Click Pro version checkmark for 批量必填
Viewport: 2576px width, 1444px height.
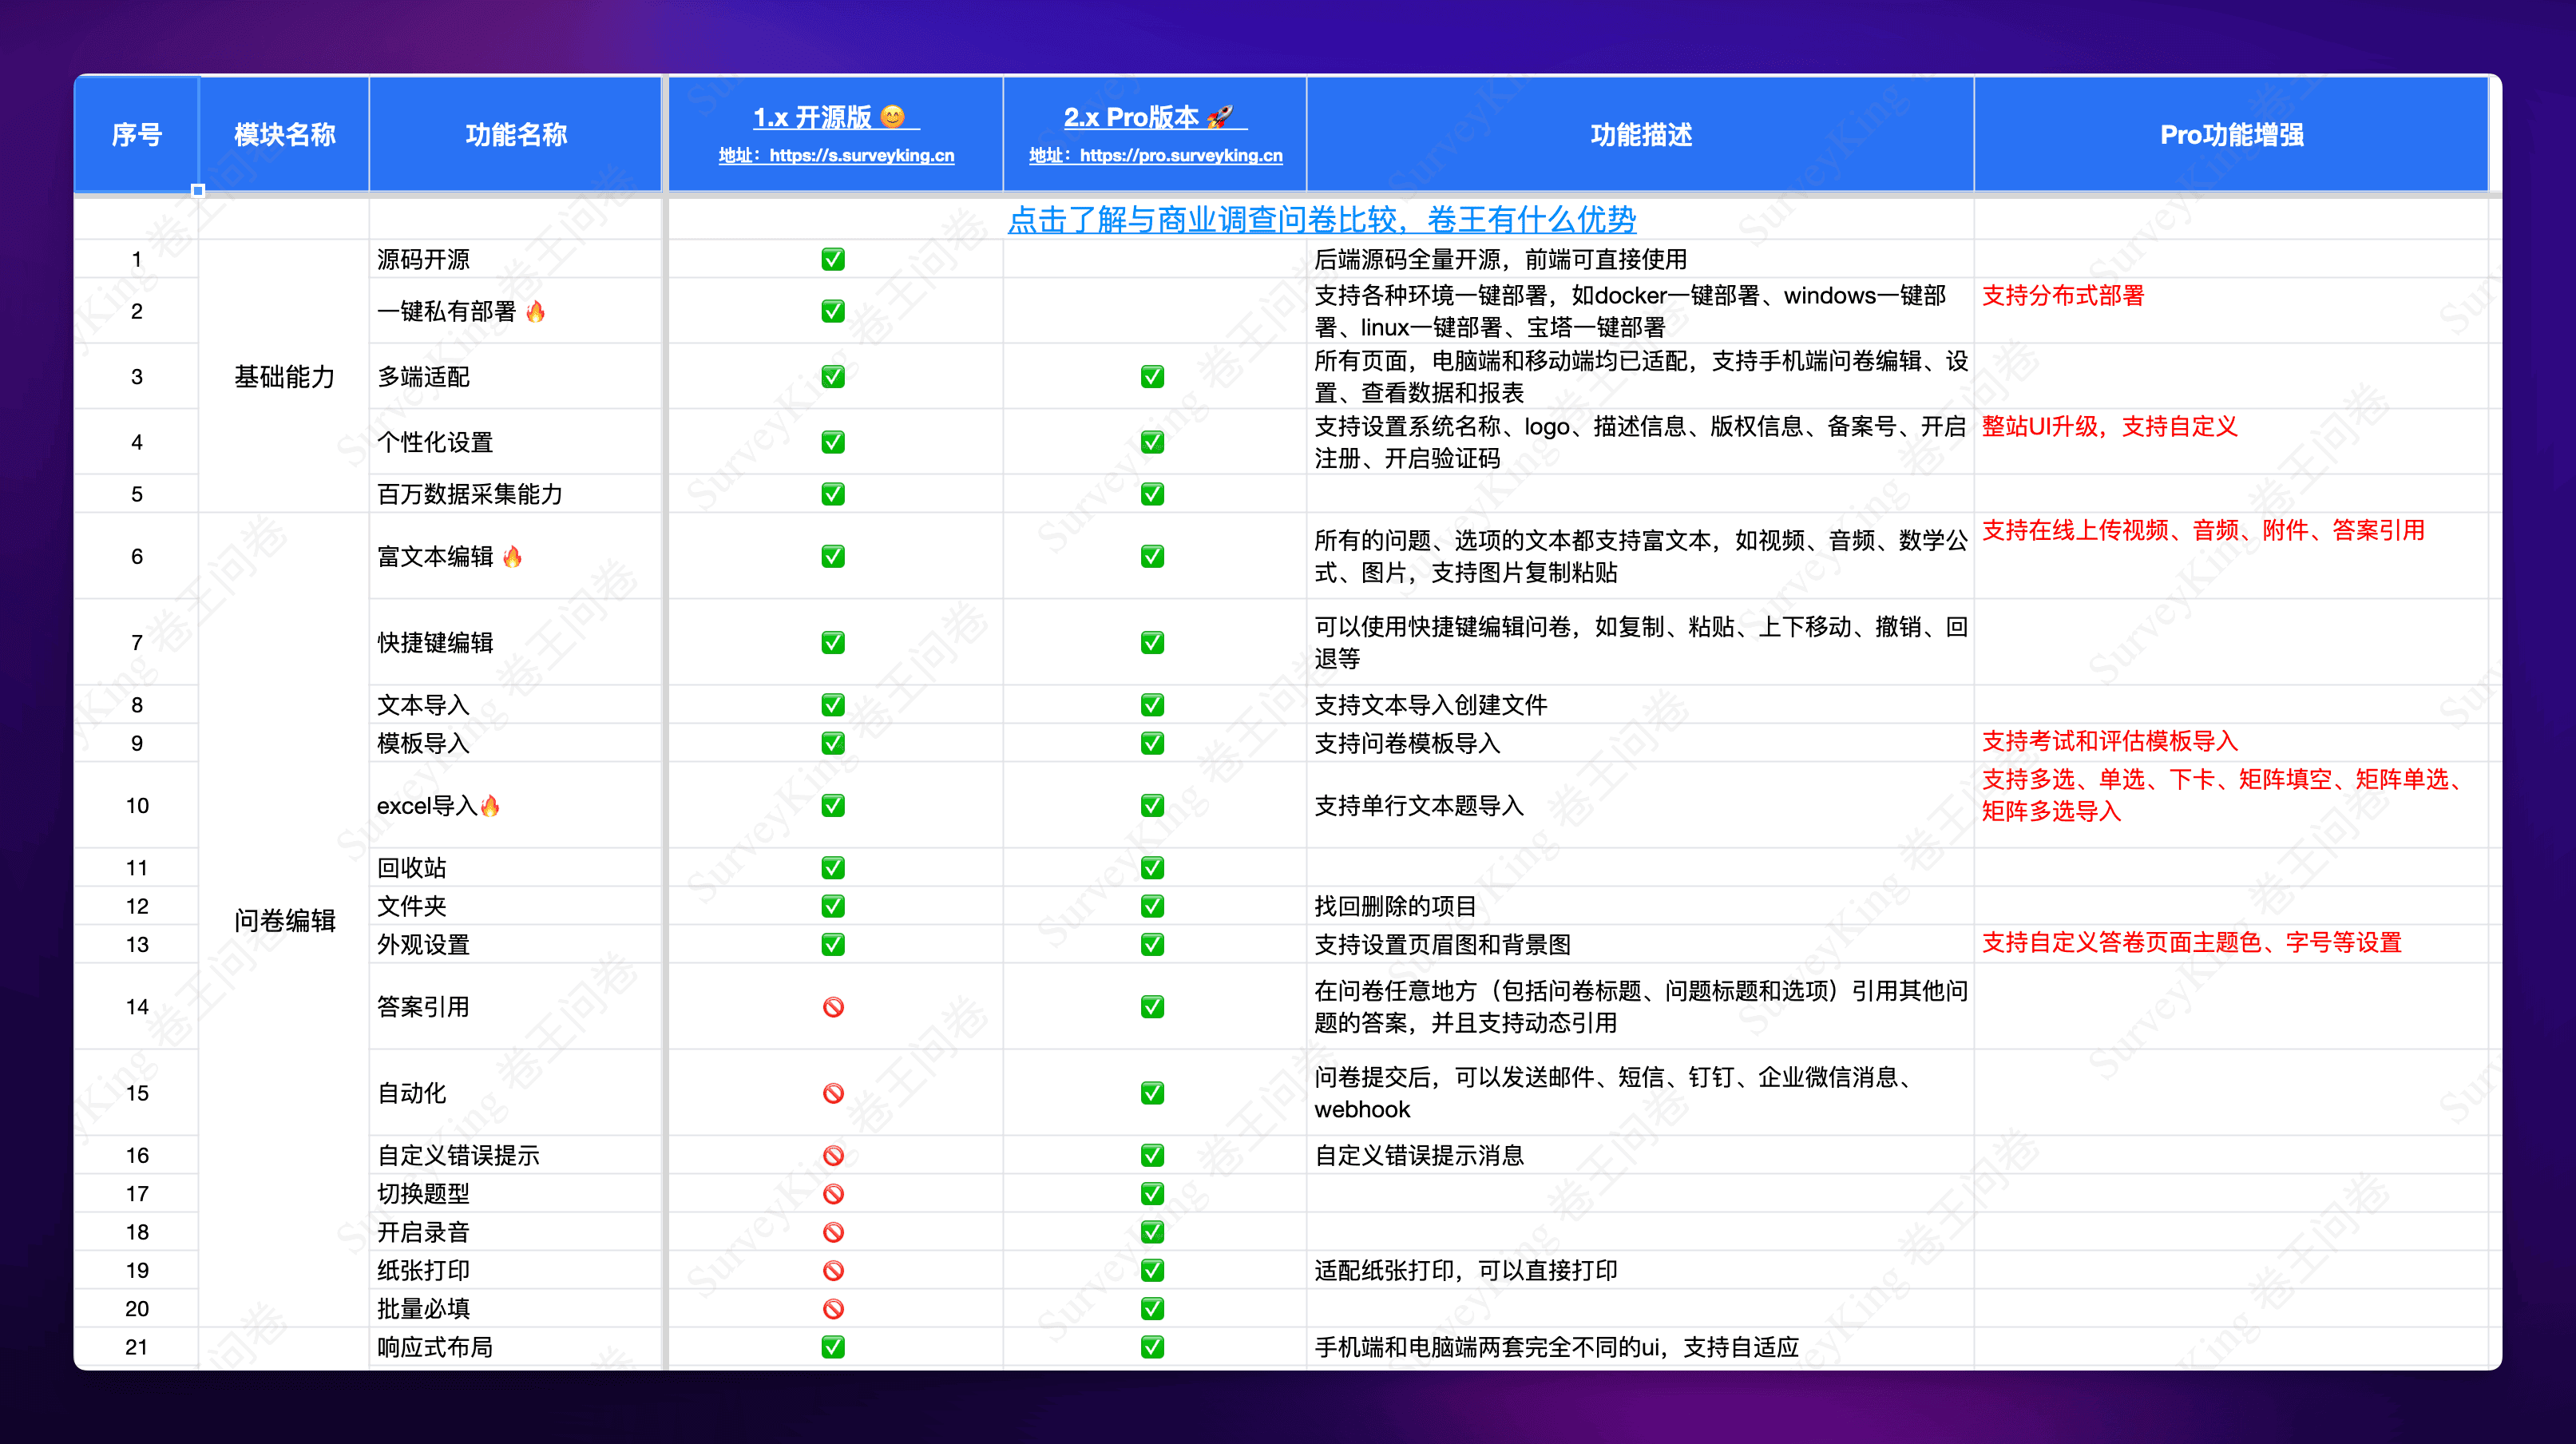point(1152,1308)
